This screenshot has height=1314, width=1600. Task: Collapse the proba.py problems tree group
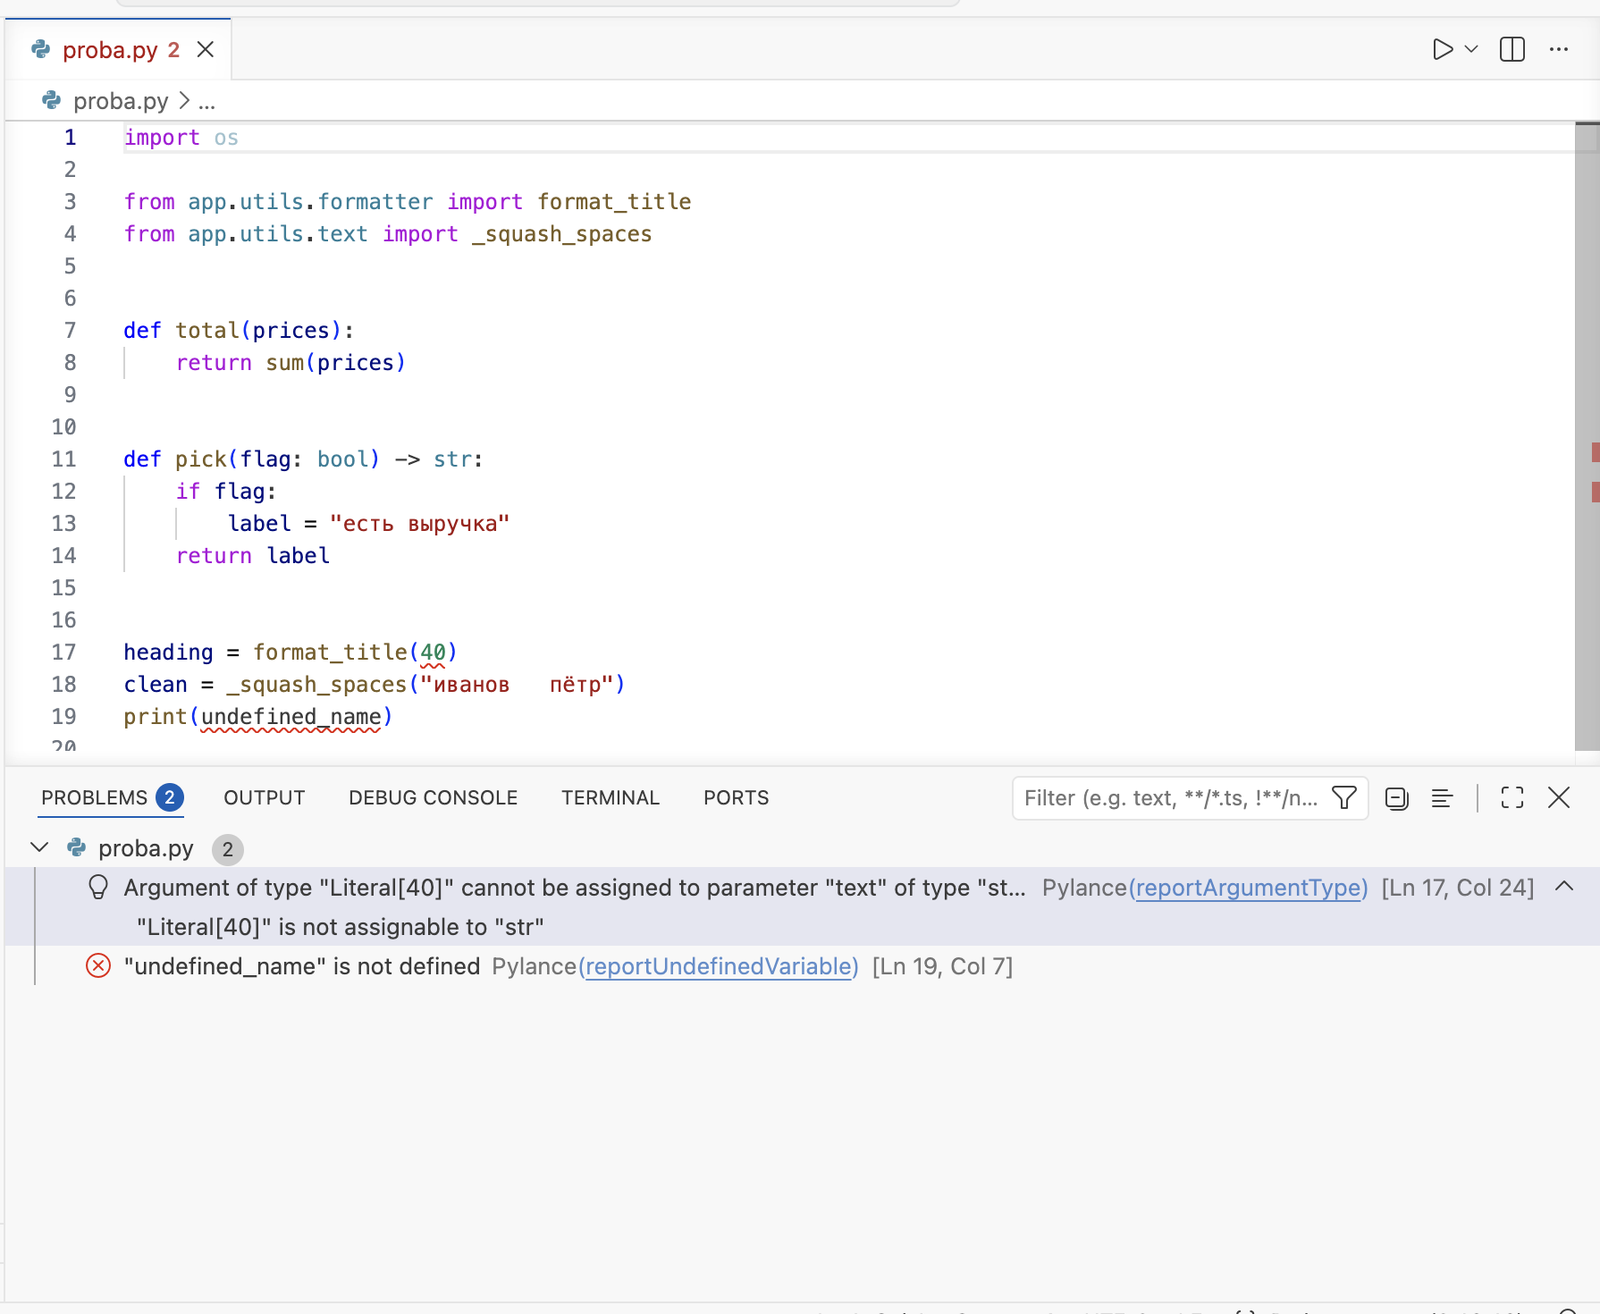[x=40, y=848]
